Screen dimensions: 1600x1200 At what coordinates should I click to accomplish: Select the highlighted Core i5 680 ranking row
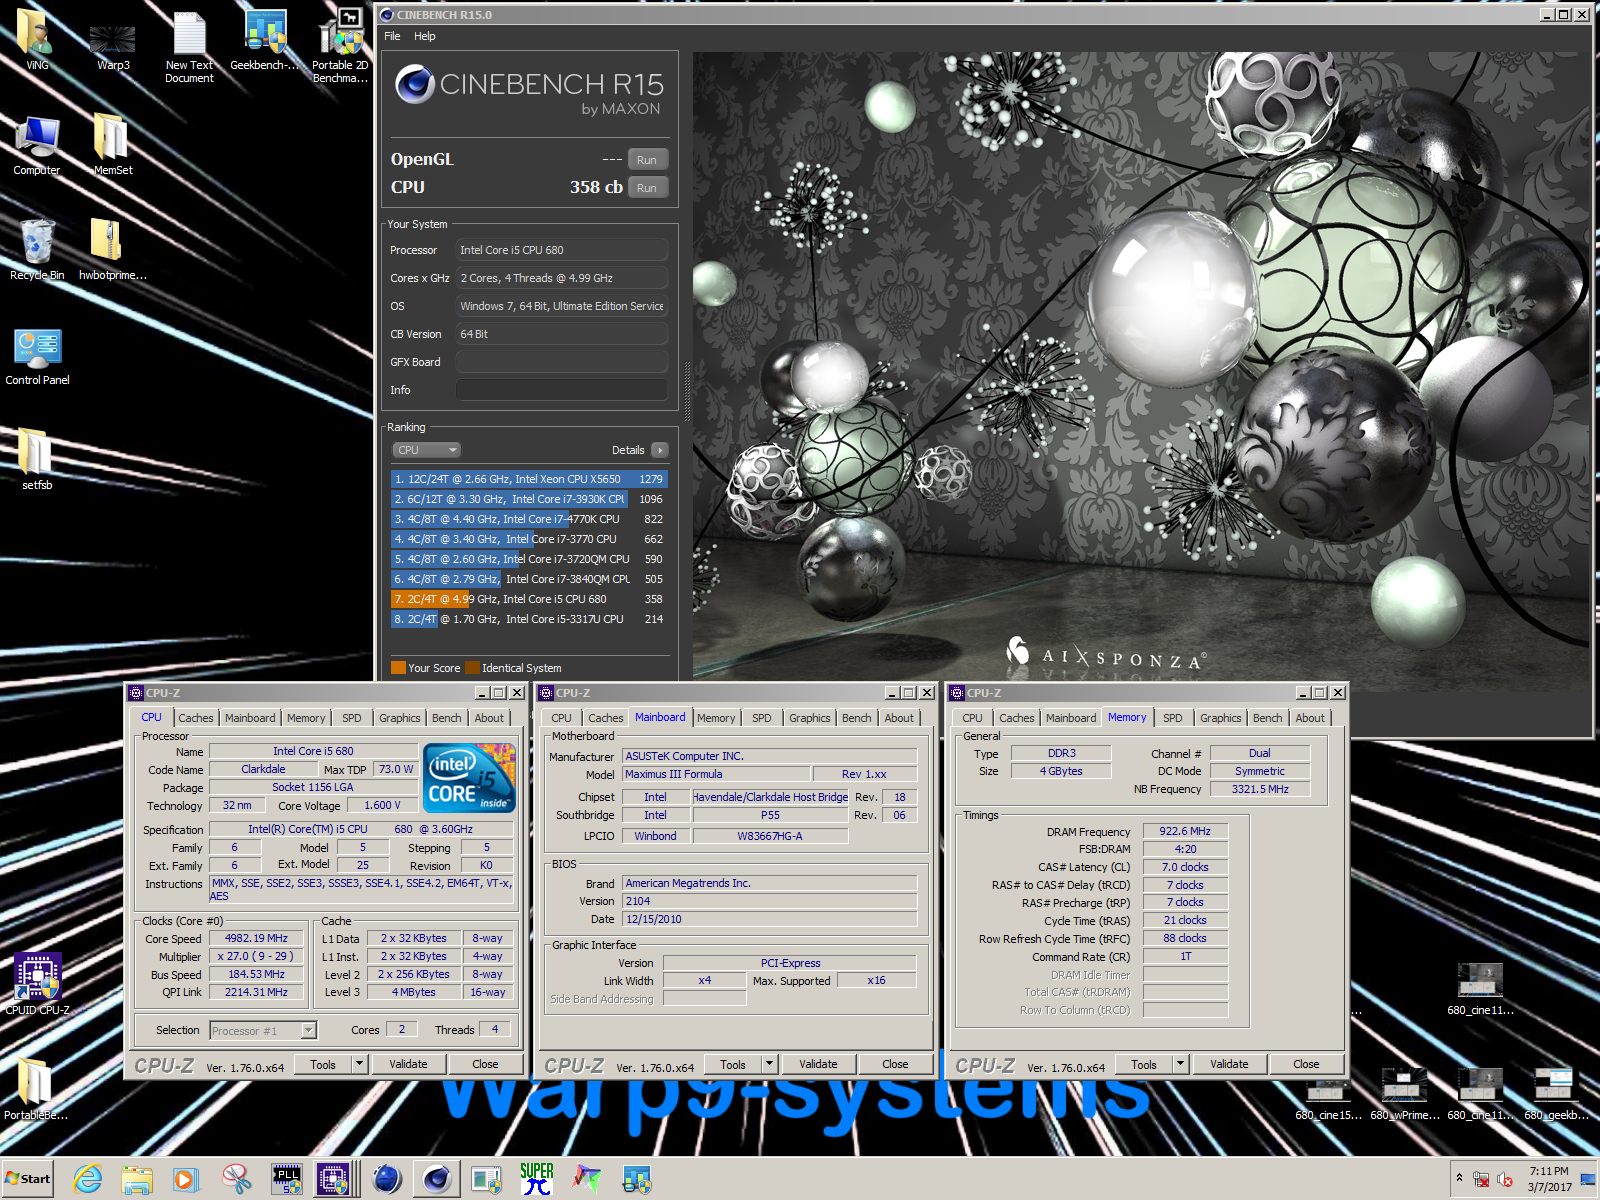click(529, 599)
